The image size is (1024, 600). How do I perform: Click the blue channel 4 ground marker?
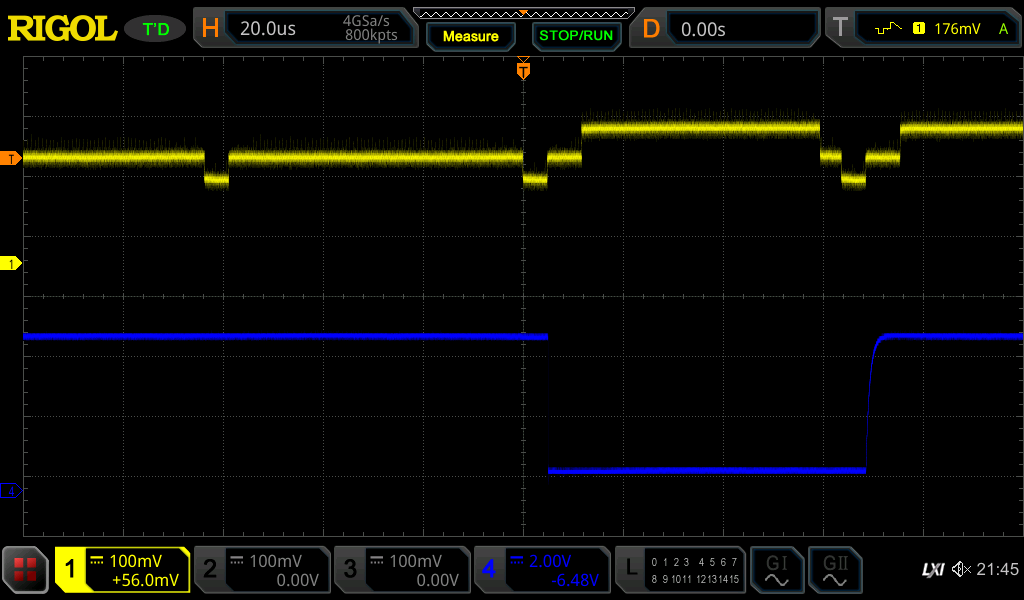point(10,491)
